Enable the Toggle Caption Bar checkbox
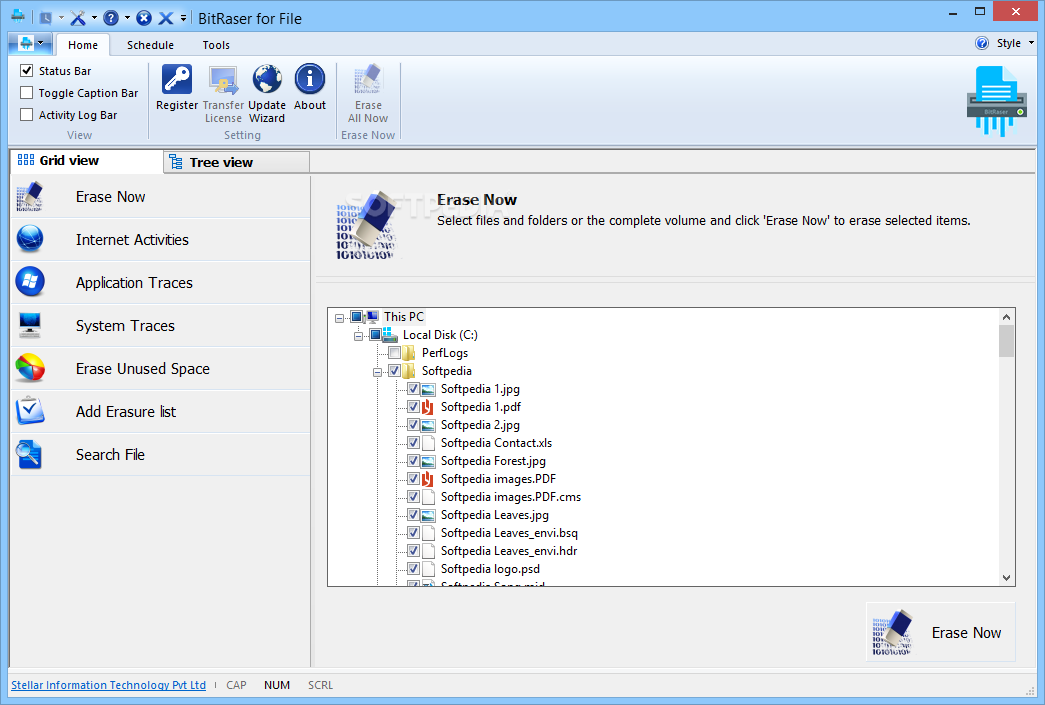This screenshot has width=1045, height=705. point(27,93)
